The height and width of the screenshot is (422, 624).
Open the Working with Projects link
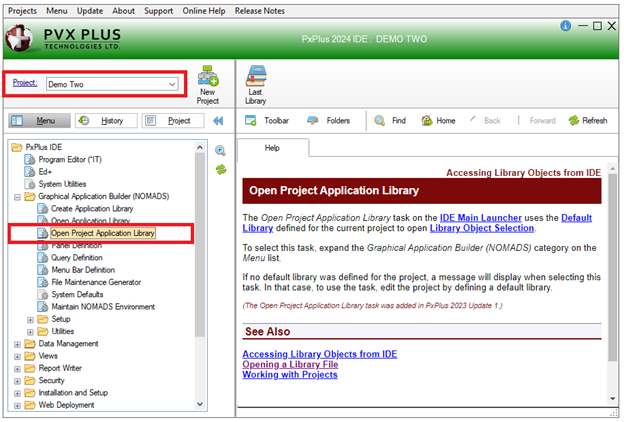pos(289,375)
